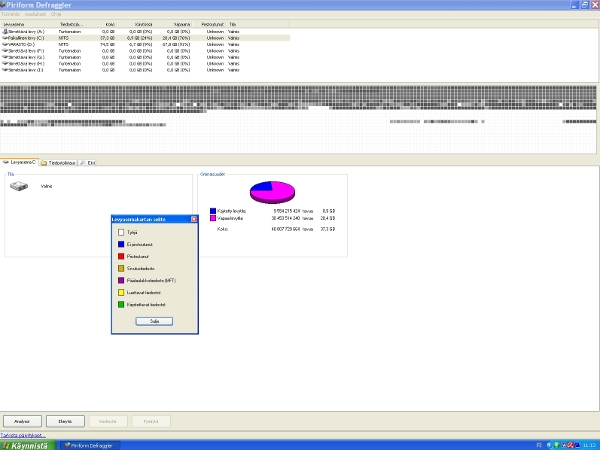Switch to the Tiedostolista tab

click(59, 163)
